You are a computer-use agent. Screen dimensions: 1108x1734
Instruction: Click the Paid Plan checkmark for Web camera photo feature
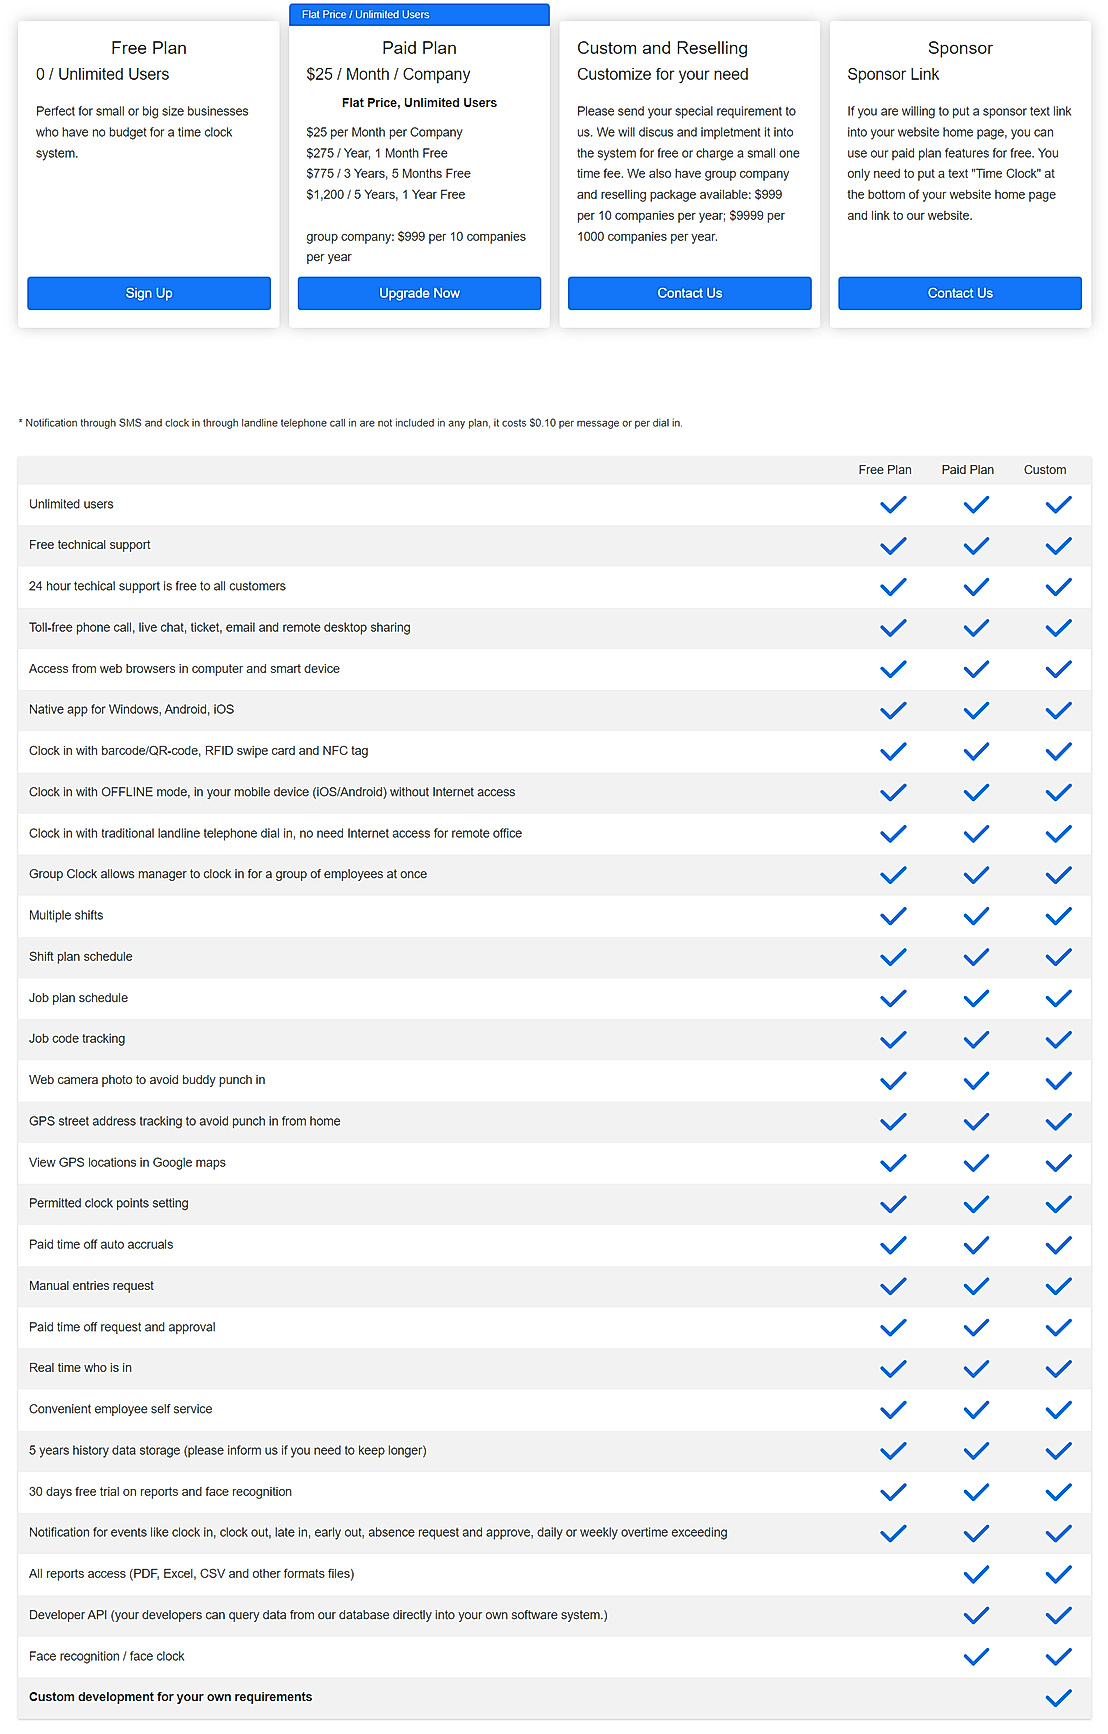click(x=975, y=1080)
